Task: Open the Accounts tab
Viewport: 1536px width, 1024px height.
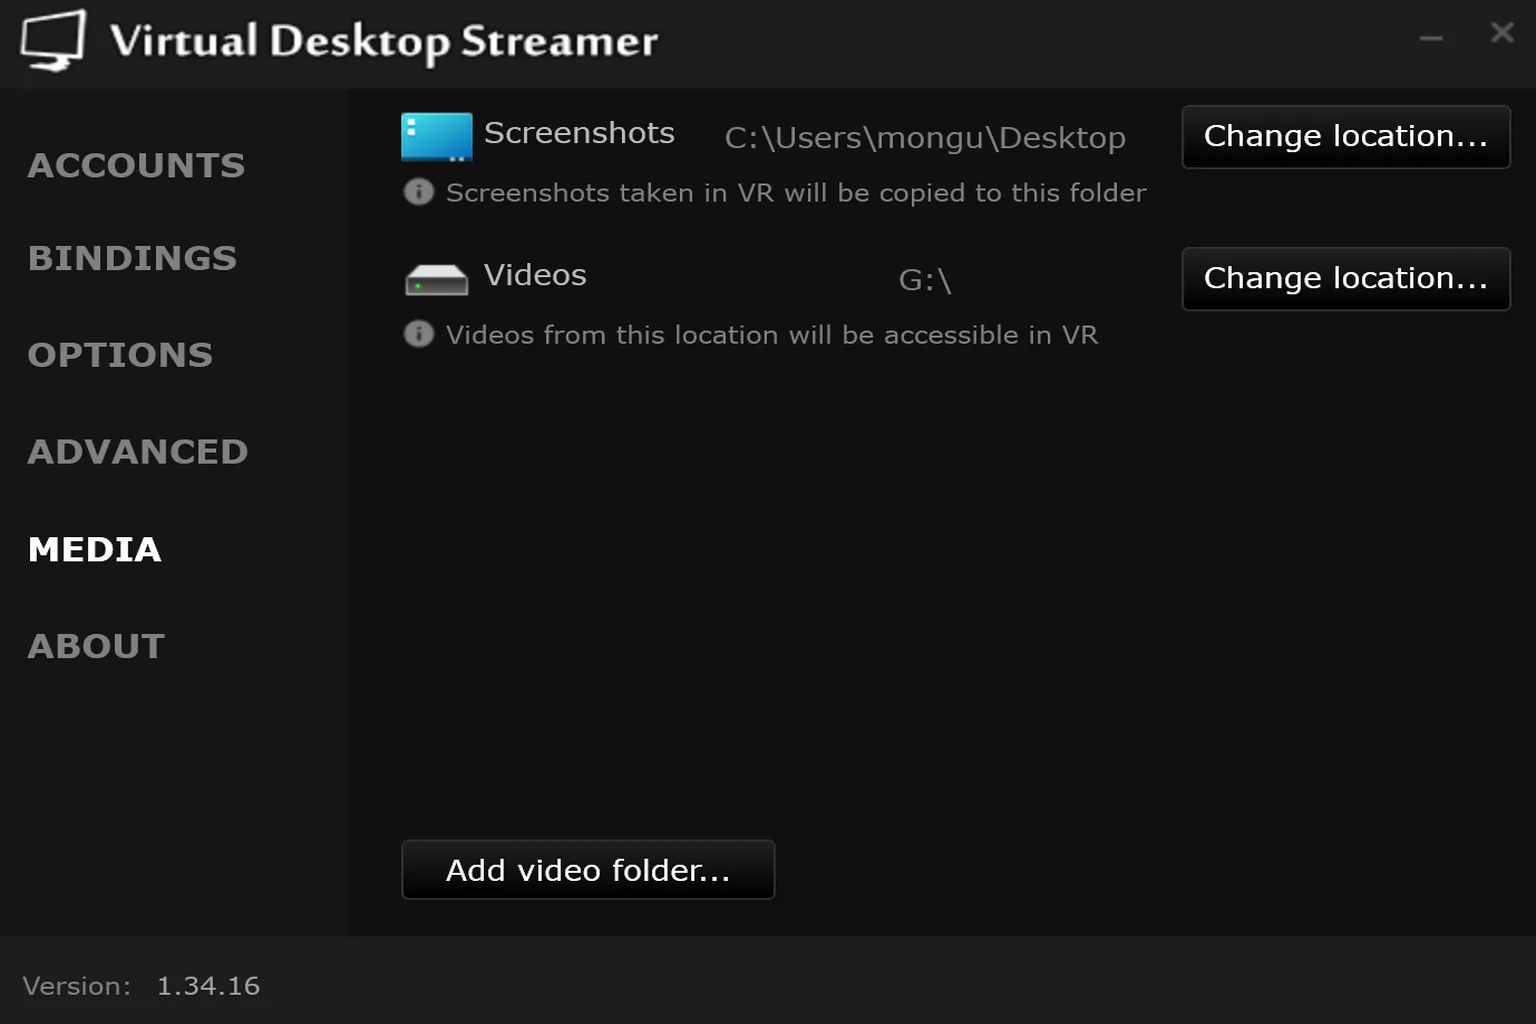Action: [137, 165]
